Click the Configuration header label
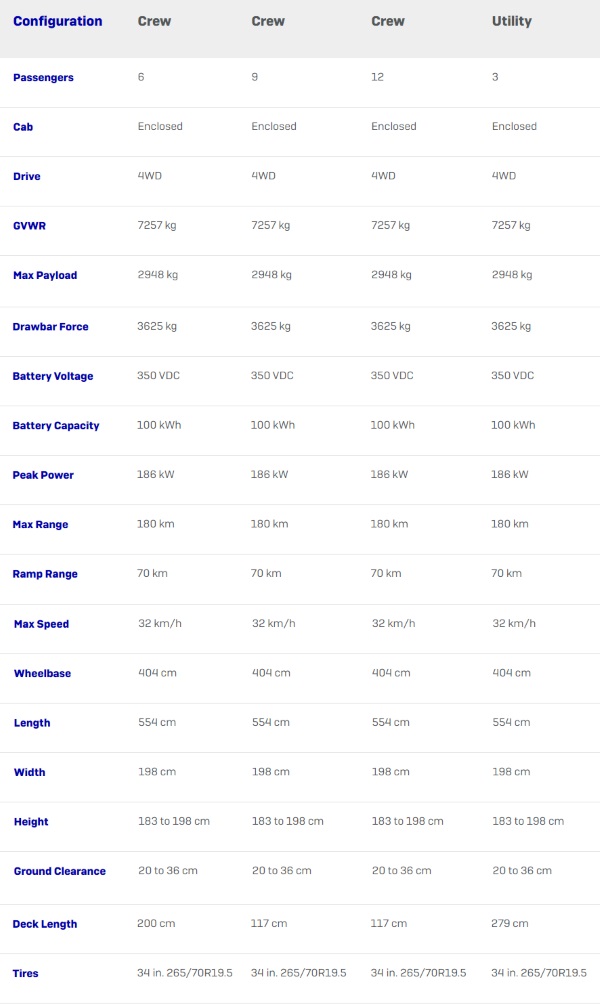Viewport: 600px width, 1007px height. [x=58, y=21]
